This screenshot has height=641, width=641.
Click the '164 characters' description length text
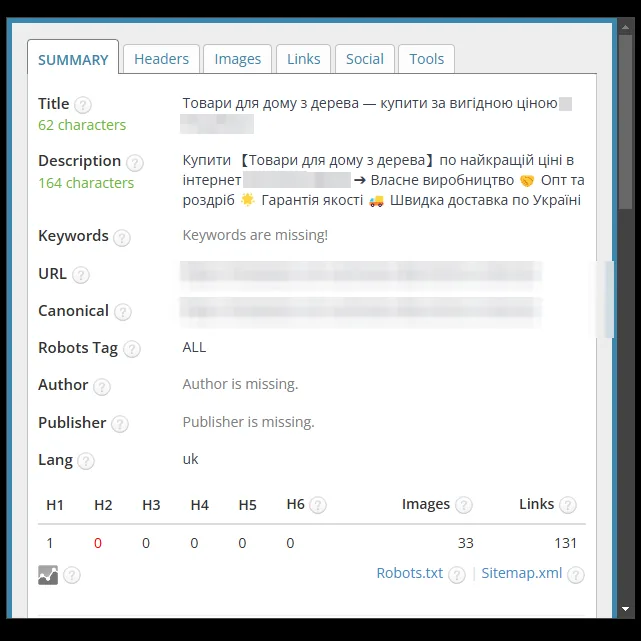86,183
